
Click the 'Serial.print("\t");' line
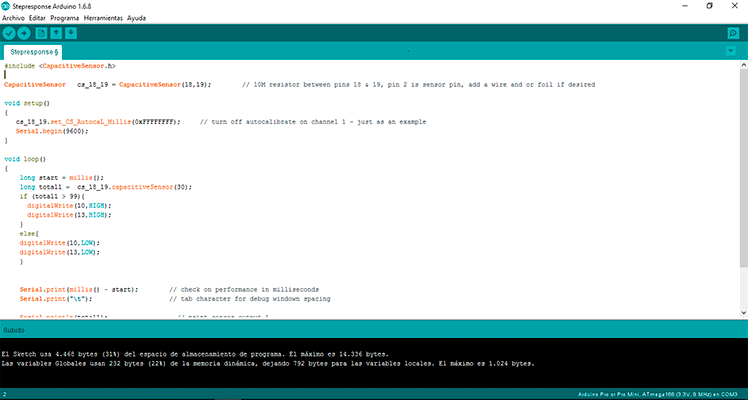[x=56, y=299]
